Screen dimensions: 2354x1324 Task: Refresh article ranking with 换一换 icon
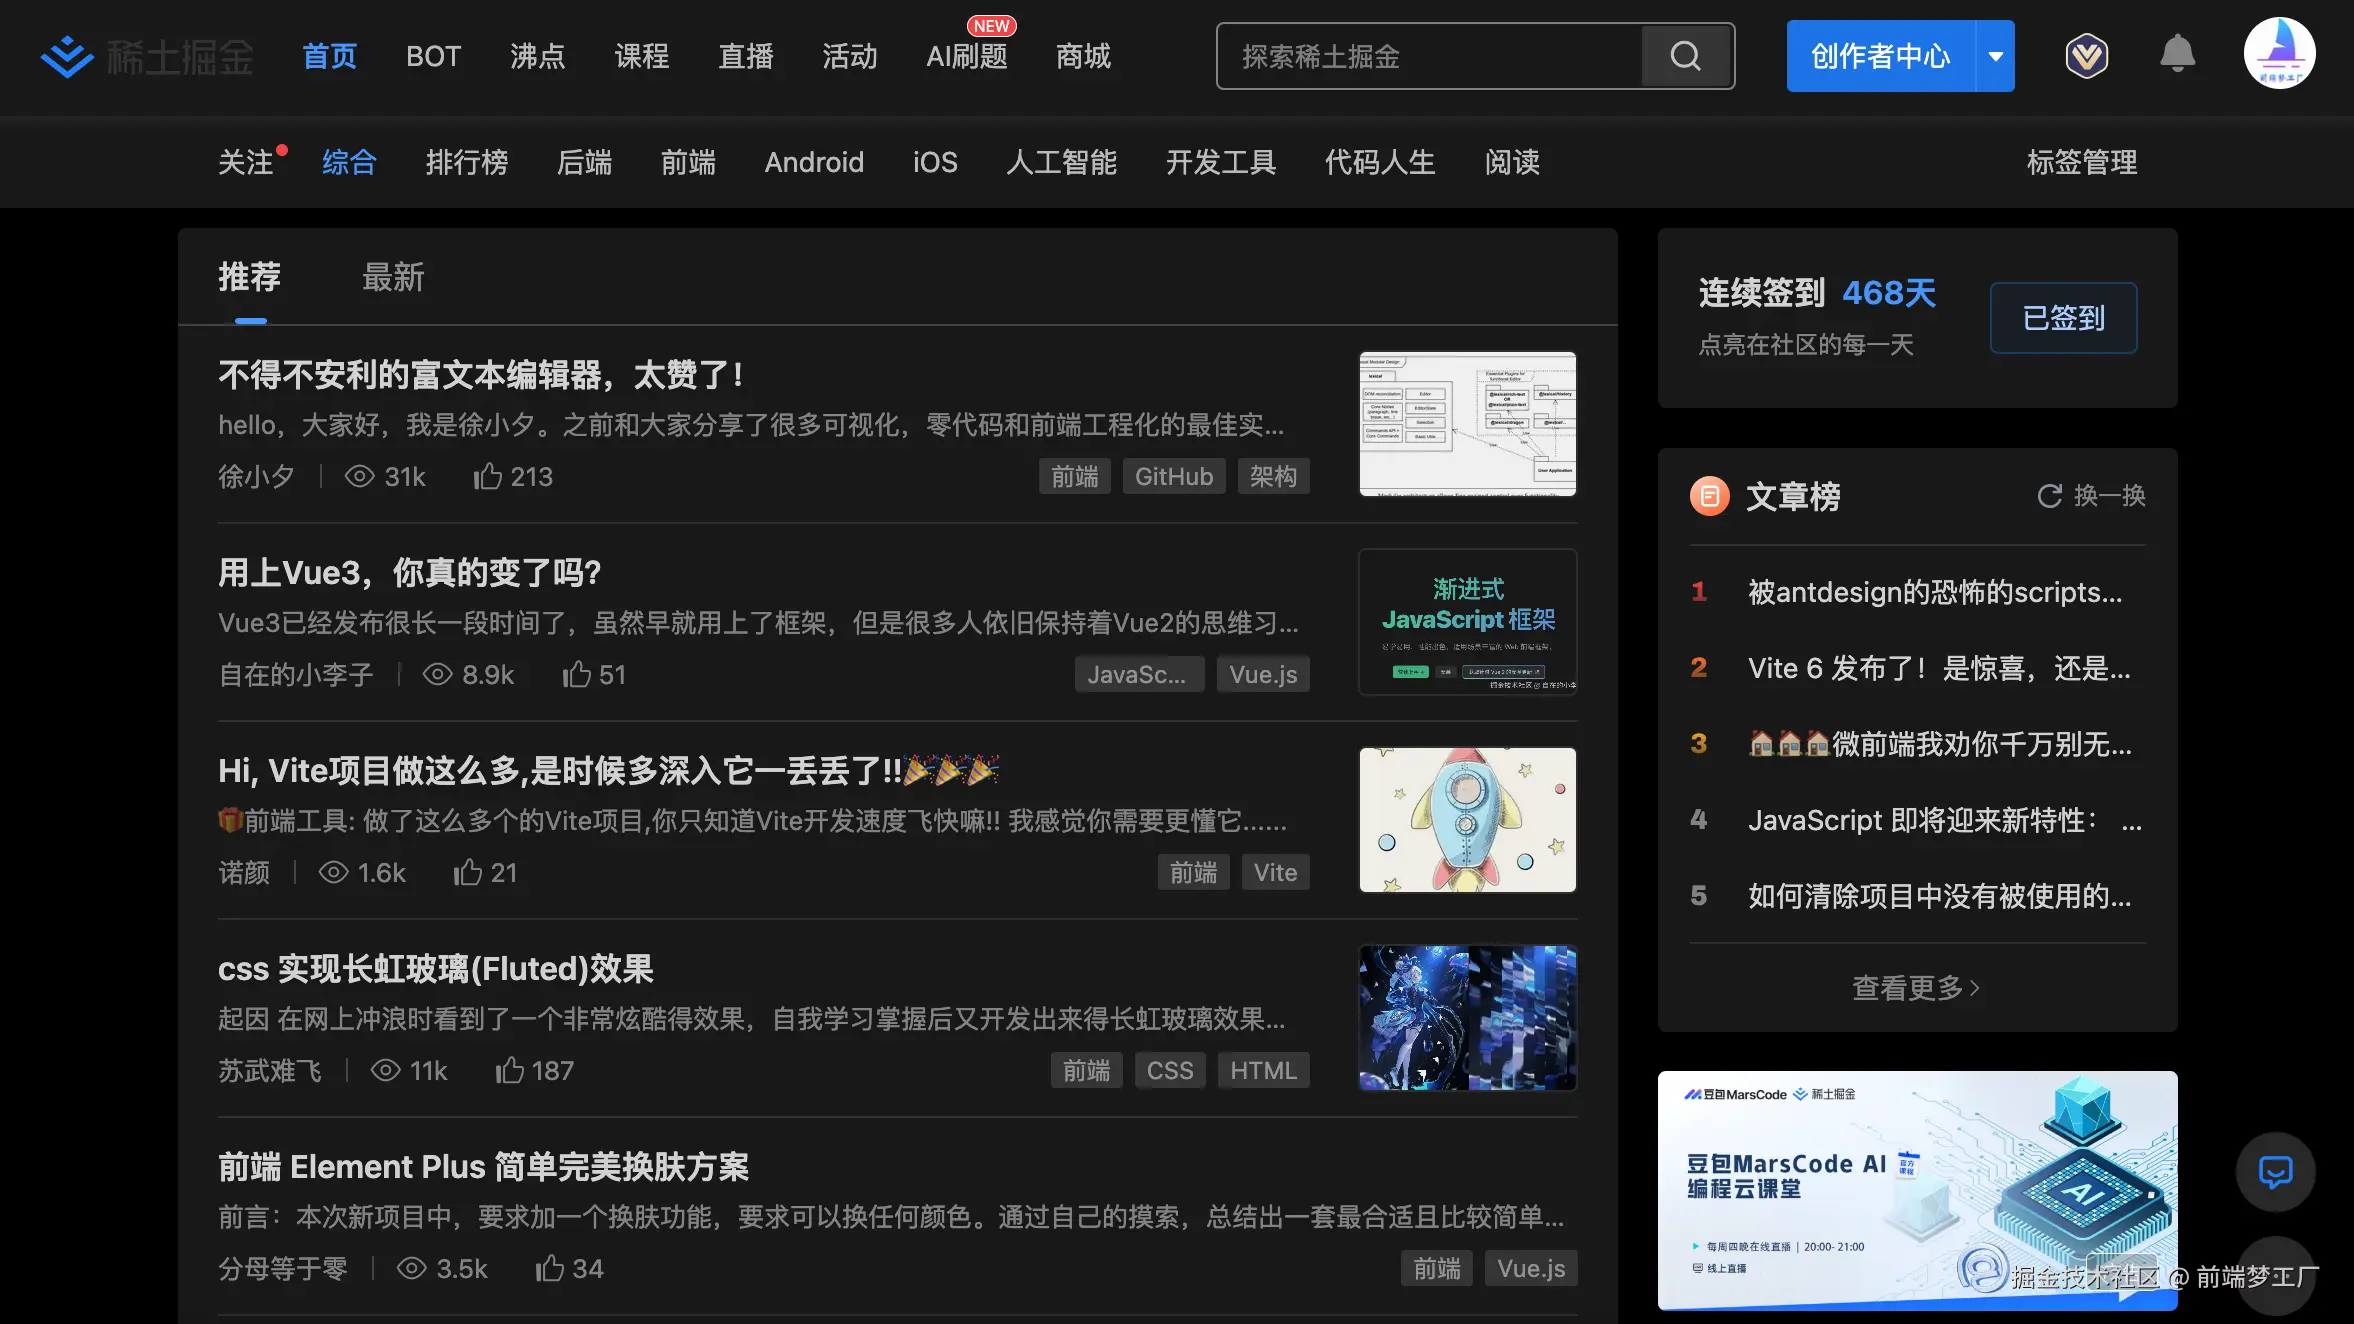pos(2050,496)
